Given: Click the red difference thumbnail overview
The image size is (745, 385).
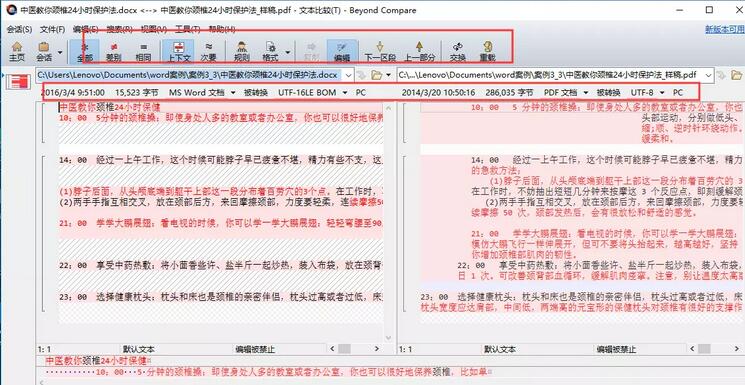Looking at the screenshot, I should 19,82.
